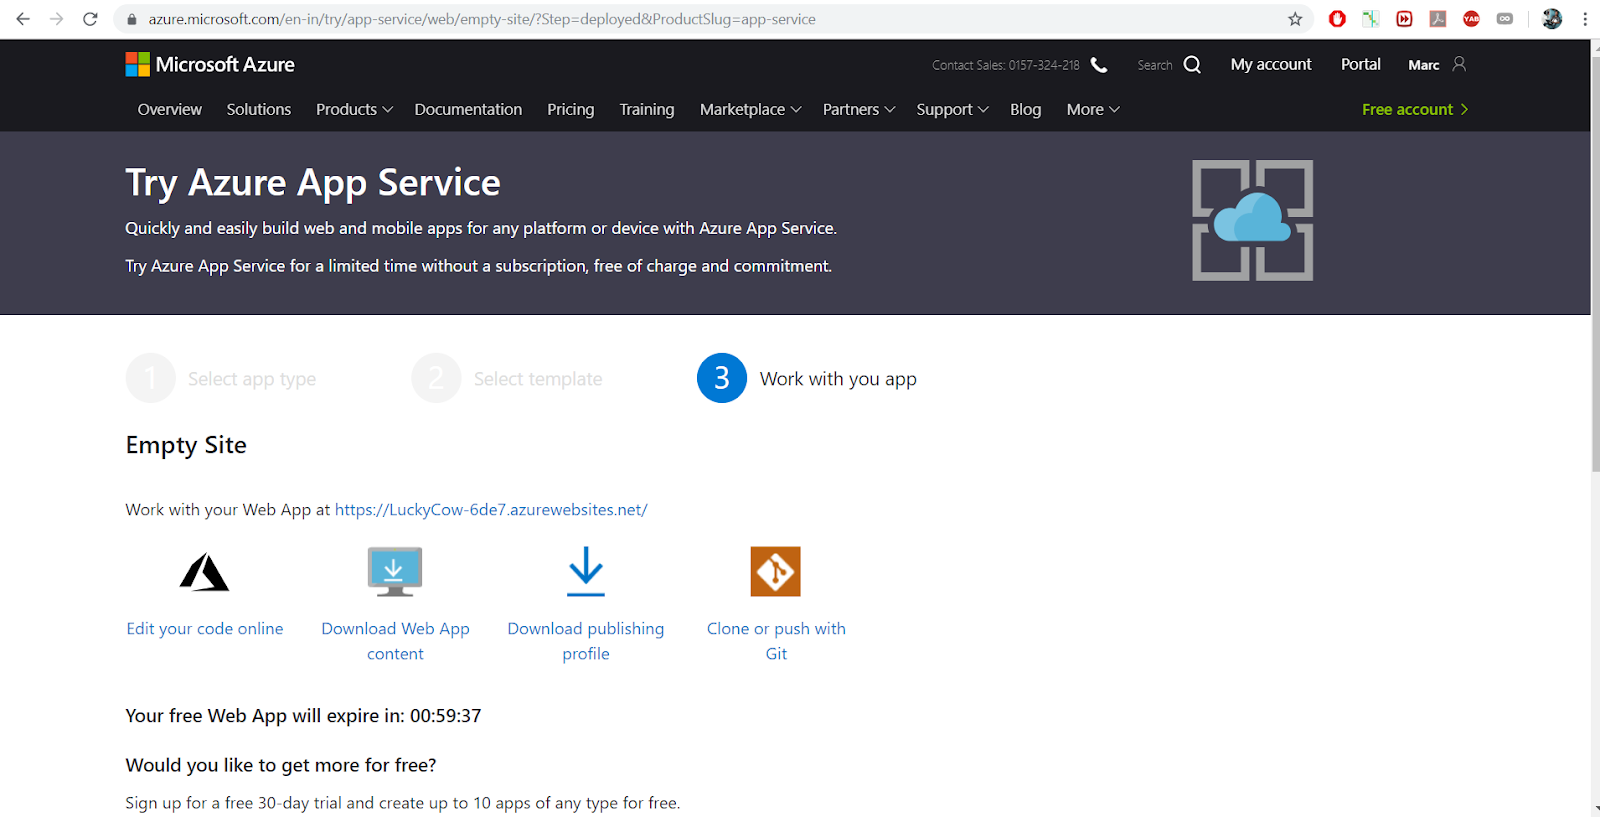Click the expire countdown 00:59:37 text
Viewport: 1600px width, 817px height.
click(x=446, y=716)
